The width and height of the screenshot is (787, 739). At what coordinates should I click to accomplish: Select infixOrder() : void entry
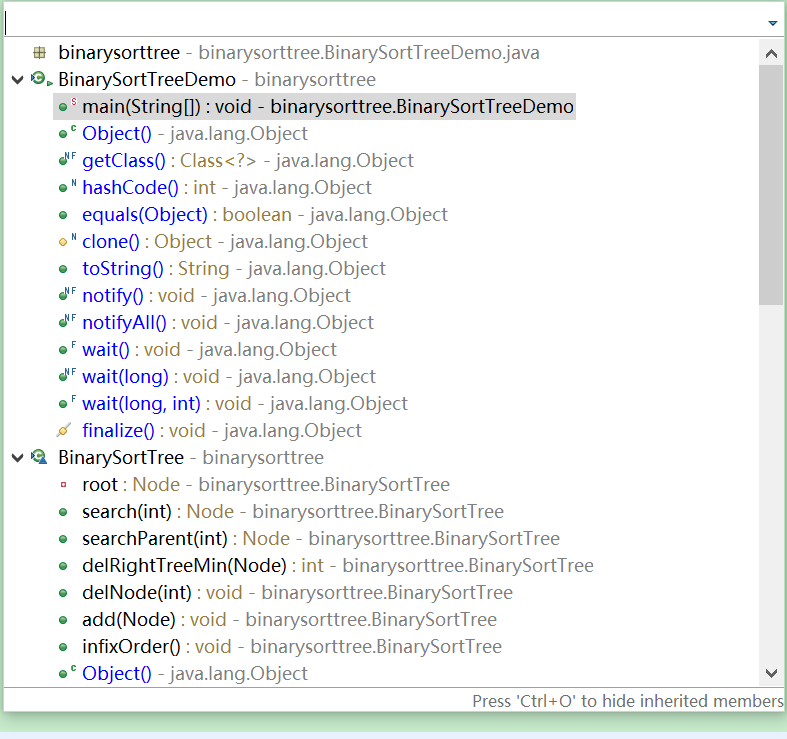coord(292,647)
